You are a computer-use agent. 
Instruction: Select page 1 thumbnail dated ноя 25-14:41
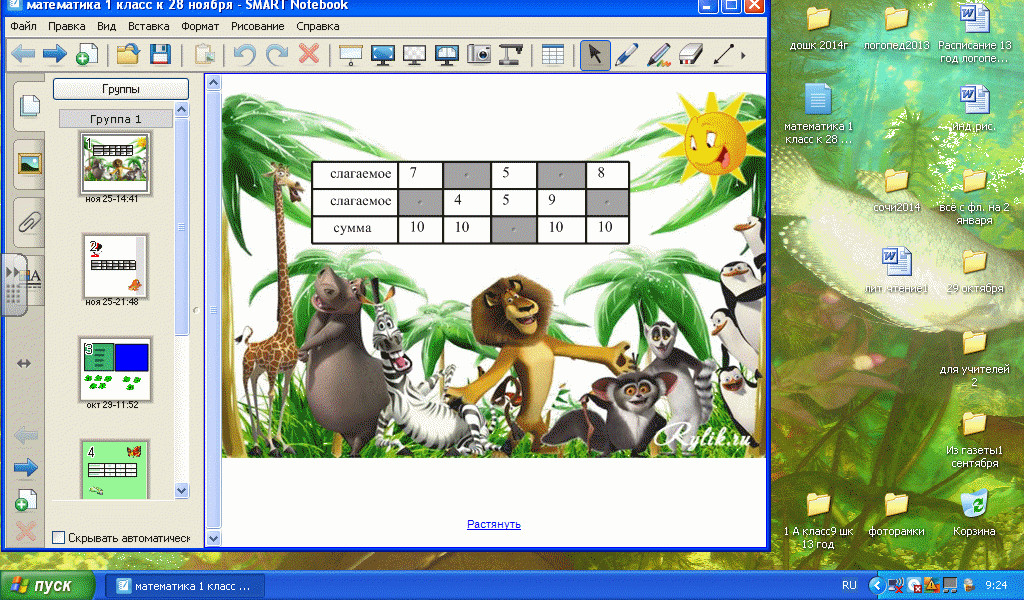click(116, 163)
